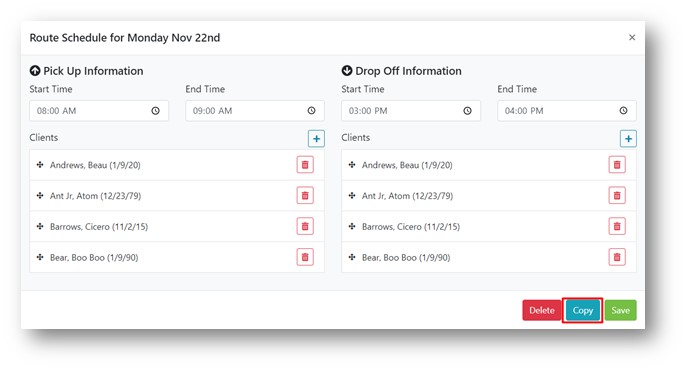Click the clock icon in Drop Off Start Time
The width and height of the screenshot is (687, 371).
[x=467, y=111]
